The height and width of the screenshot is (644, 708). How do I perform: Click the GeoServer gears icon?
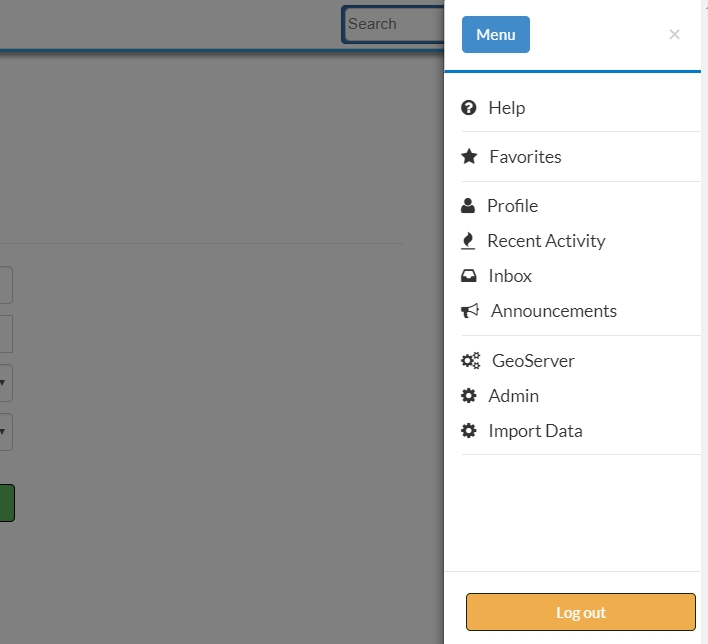(470, 361)
